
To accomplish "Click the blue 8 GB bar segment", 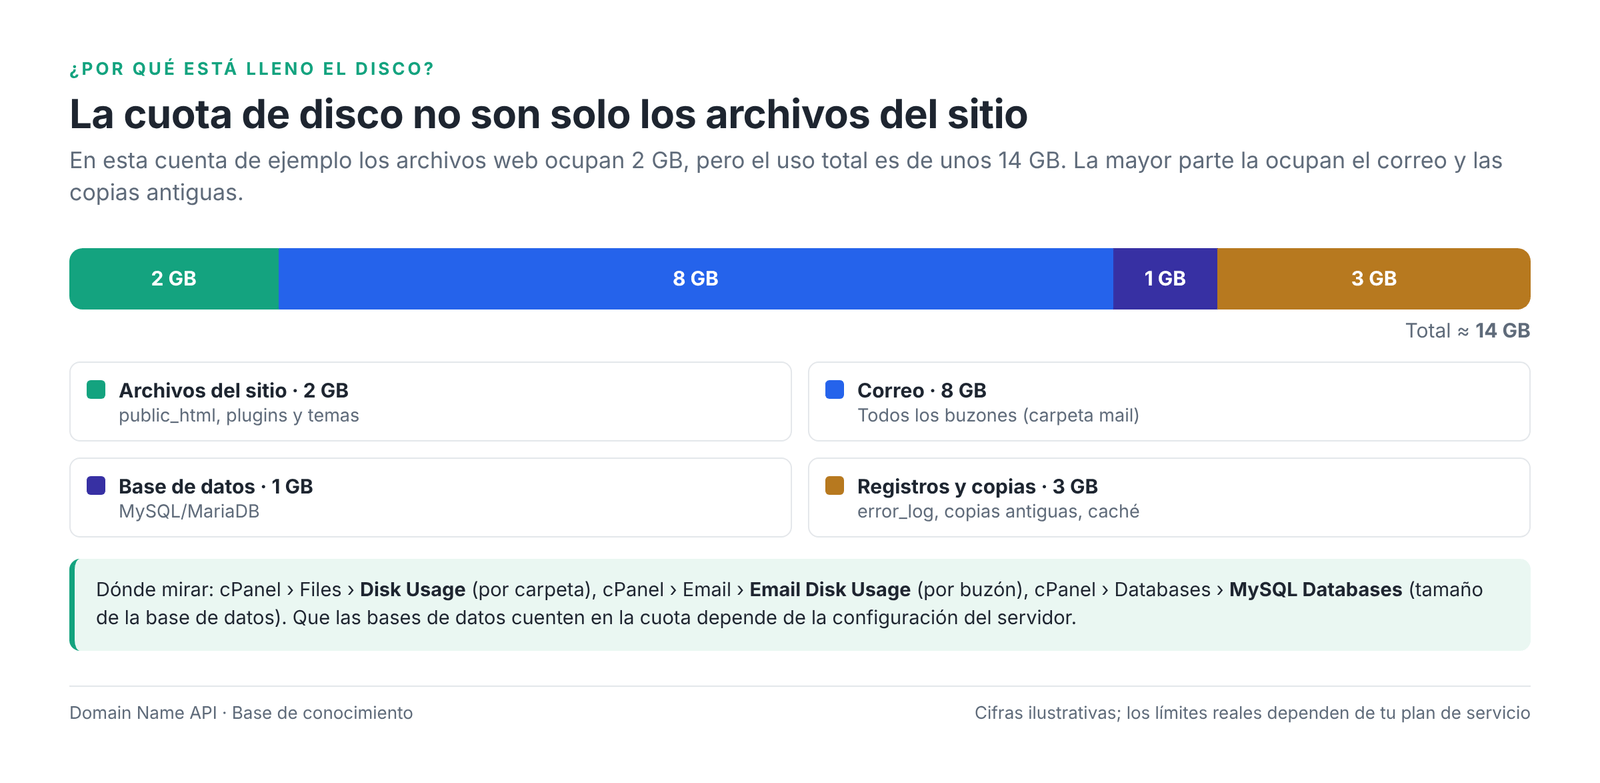I will click(x=696, y=279).
